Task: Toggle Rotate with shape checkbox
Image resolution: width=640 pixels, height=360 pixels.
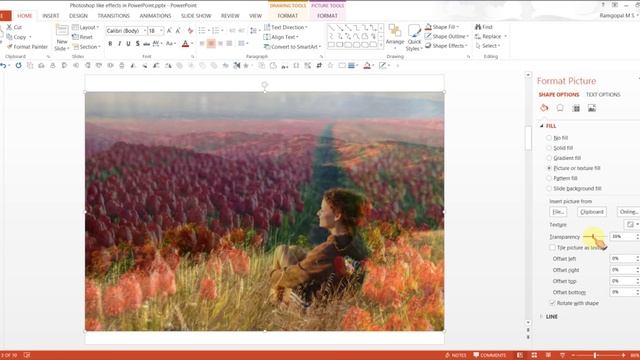Action: pos(552,303)
